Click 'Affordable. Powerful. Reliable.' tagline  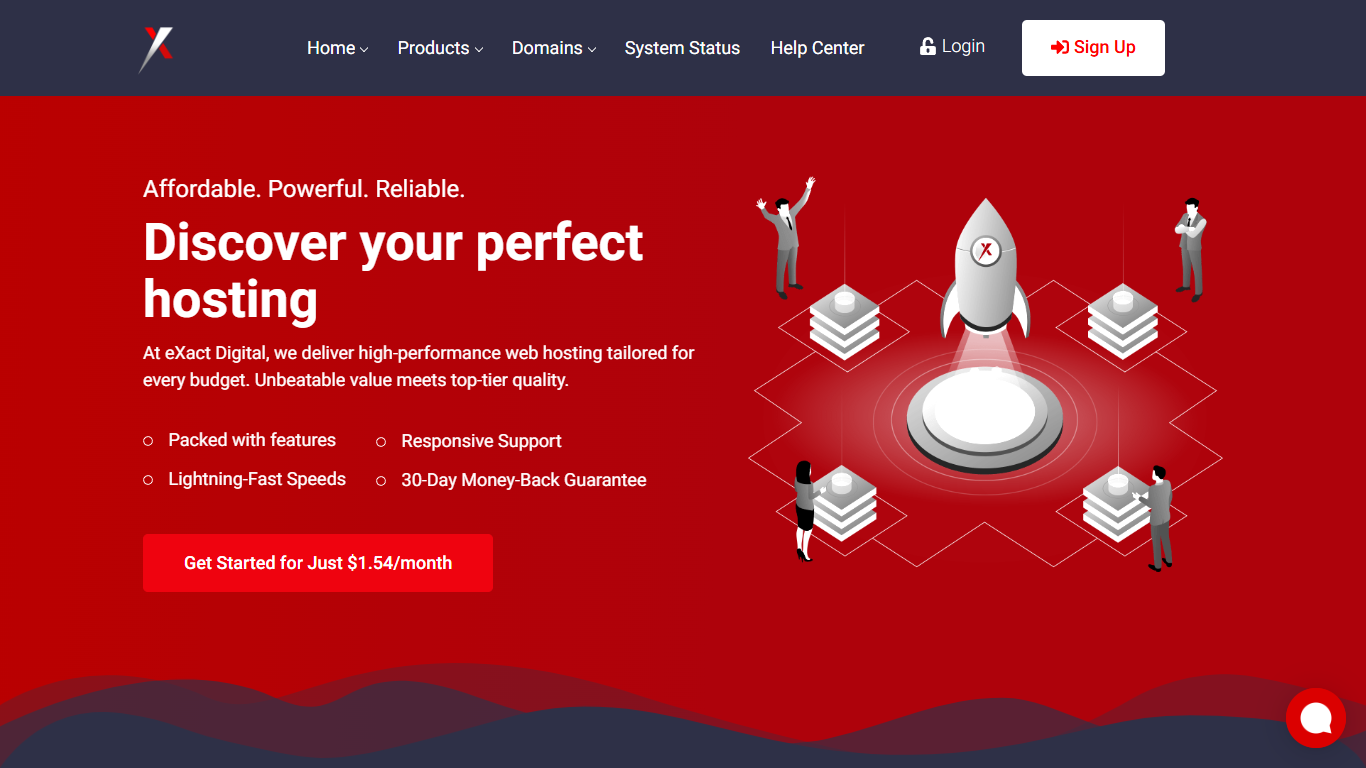304,189
